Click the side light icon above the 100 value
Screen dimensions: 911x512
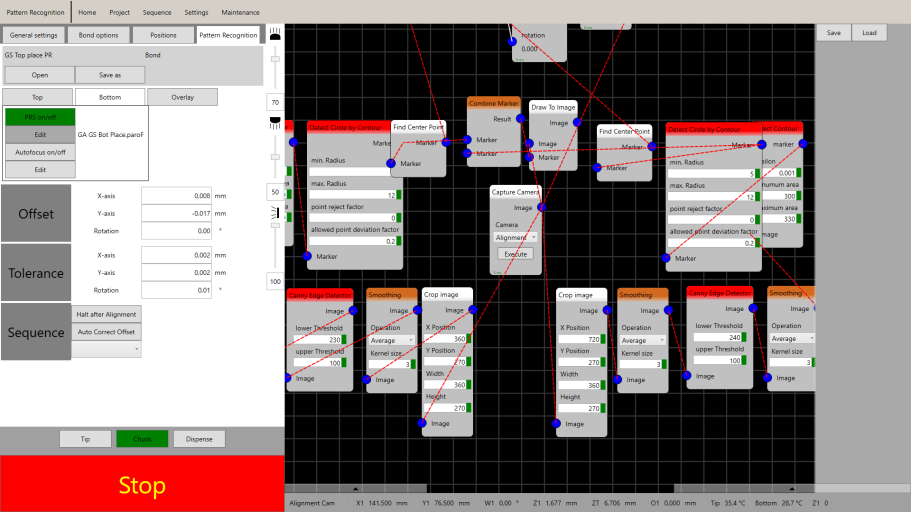(274, 212)
